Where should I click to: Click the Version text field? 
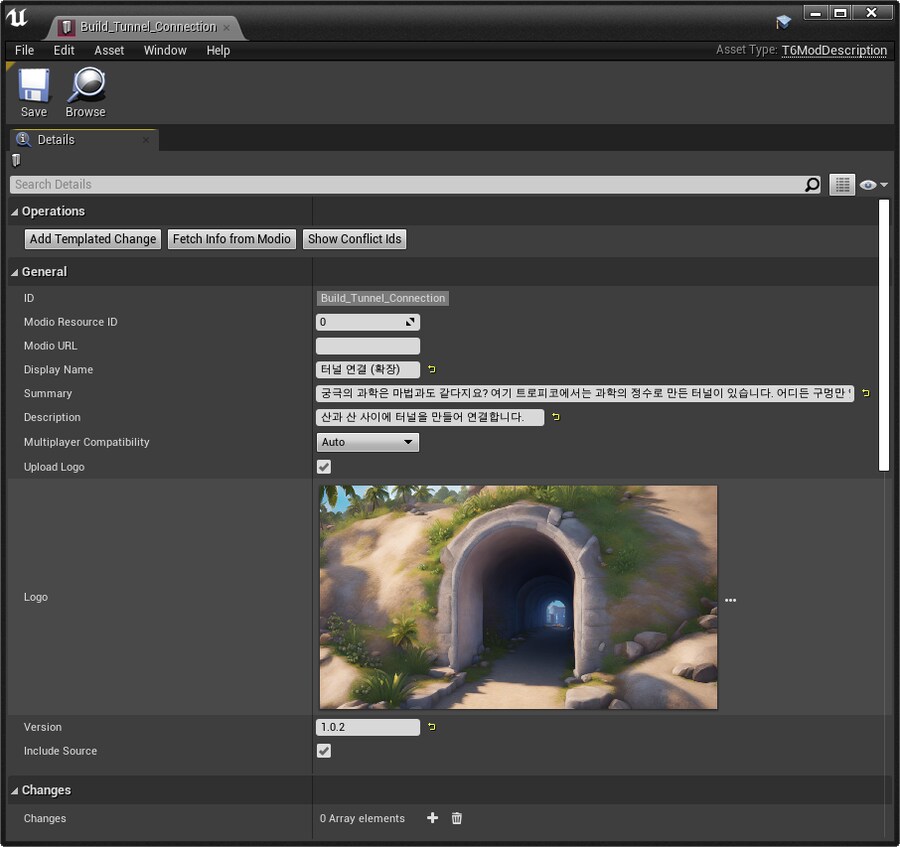[368, 727]
